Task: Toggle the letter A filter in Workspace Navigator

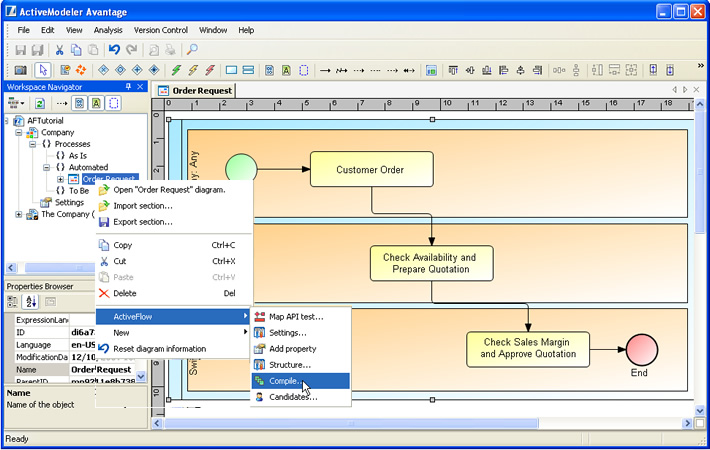Action: point(96,104)
